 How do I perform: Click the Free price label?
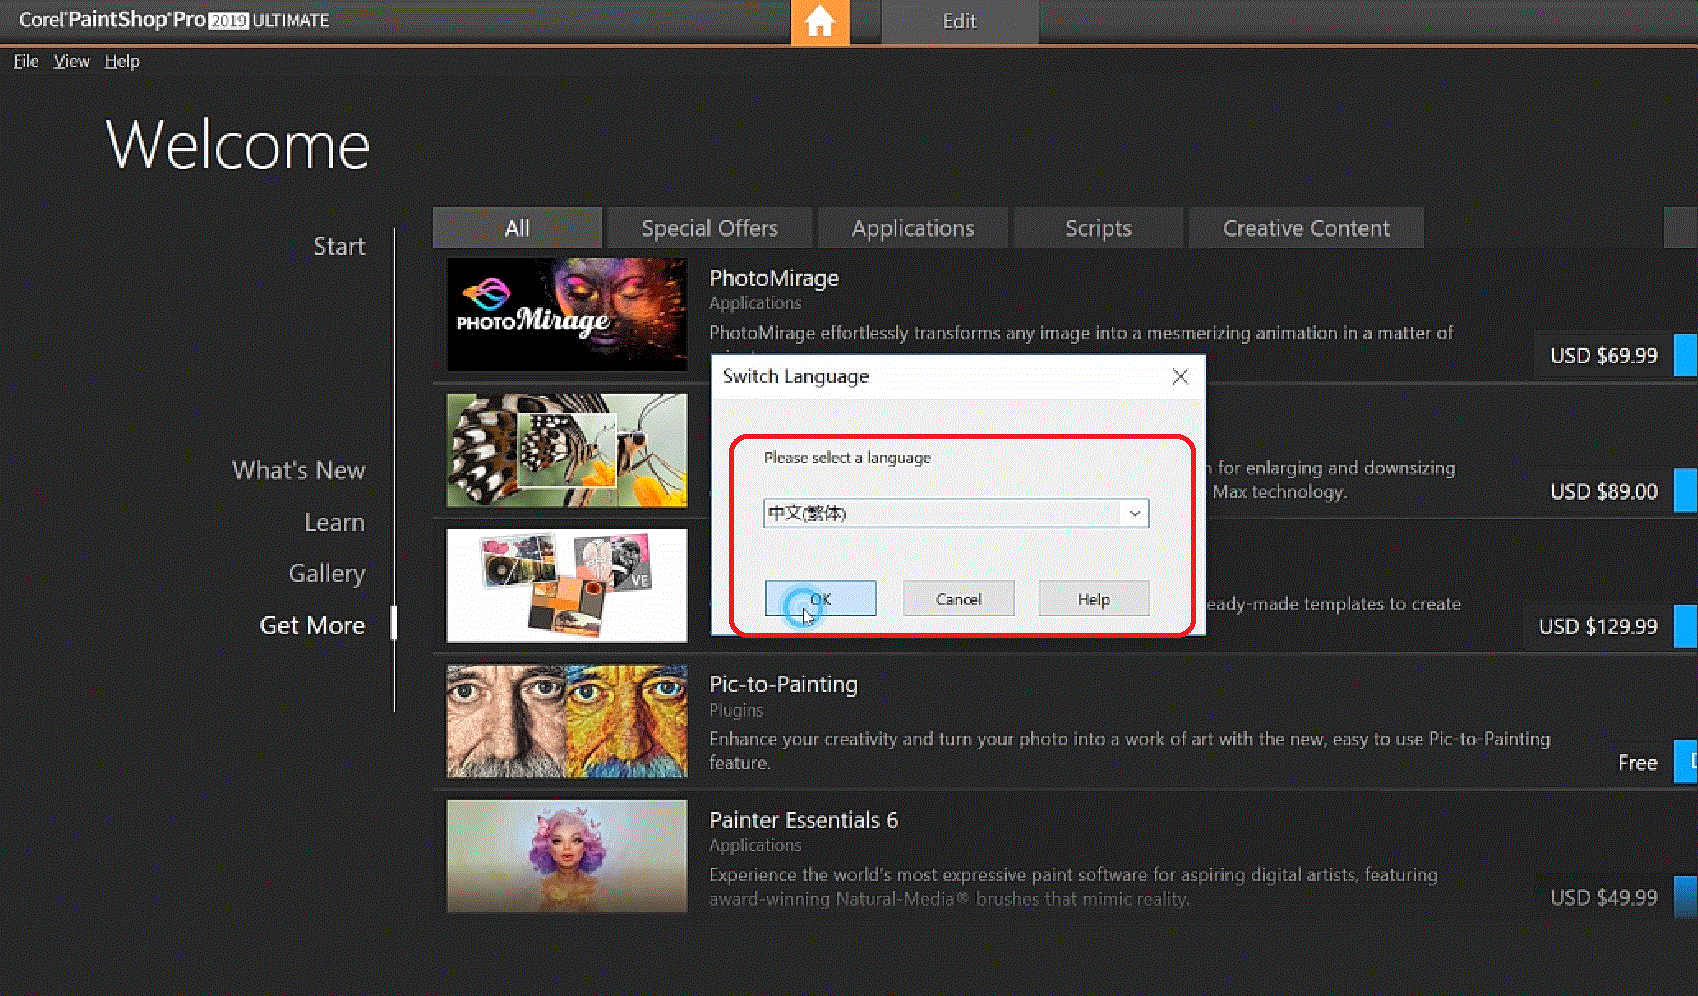1638,762
